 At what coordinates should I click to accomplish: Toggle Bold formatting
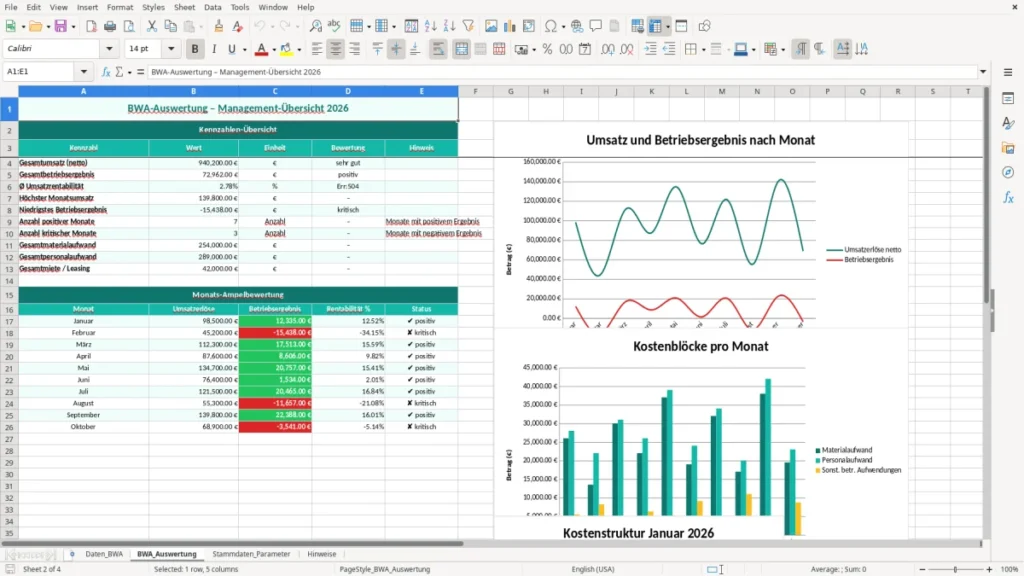[x=195, y=49]
